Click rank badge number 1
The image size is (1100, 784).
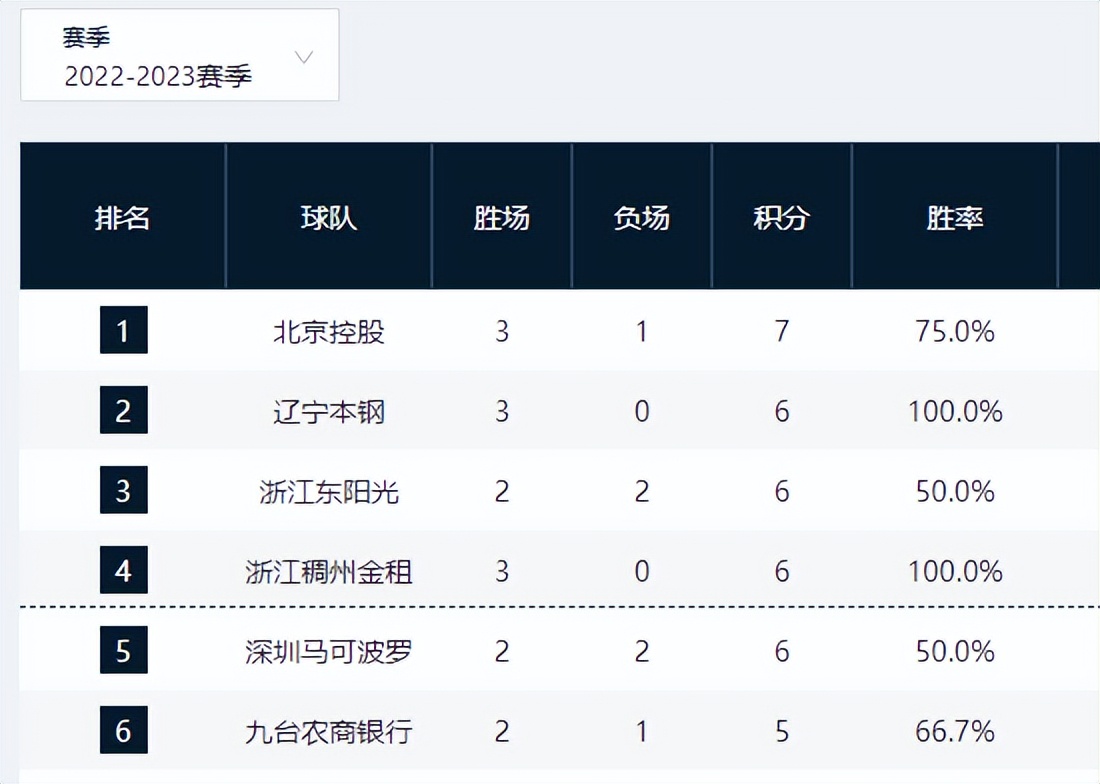coord(123,331)
